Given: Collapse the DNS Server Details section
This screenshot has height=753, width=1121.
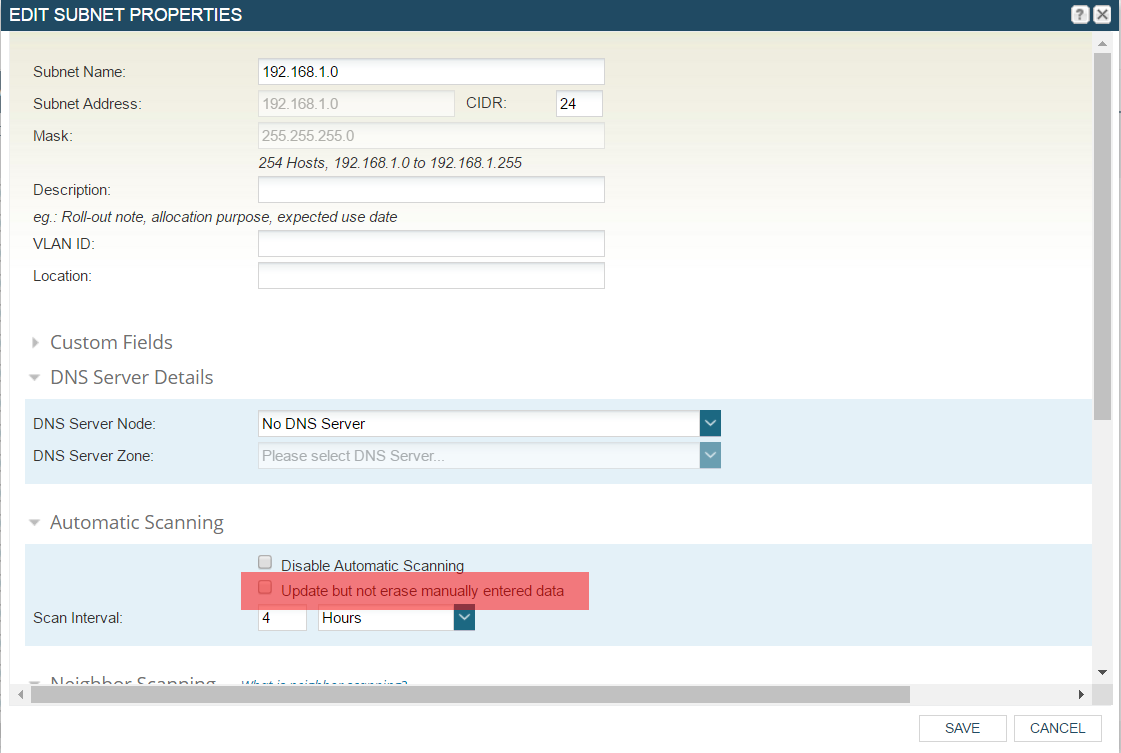Looking at the screenshot, I should click(x=34, y=378).
